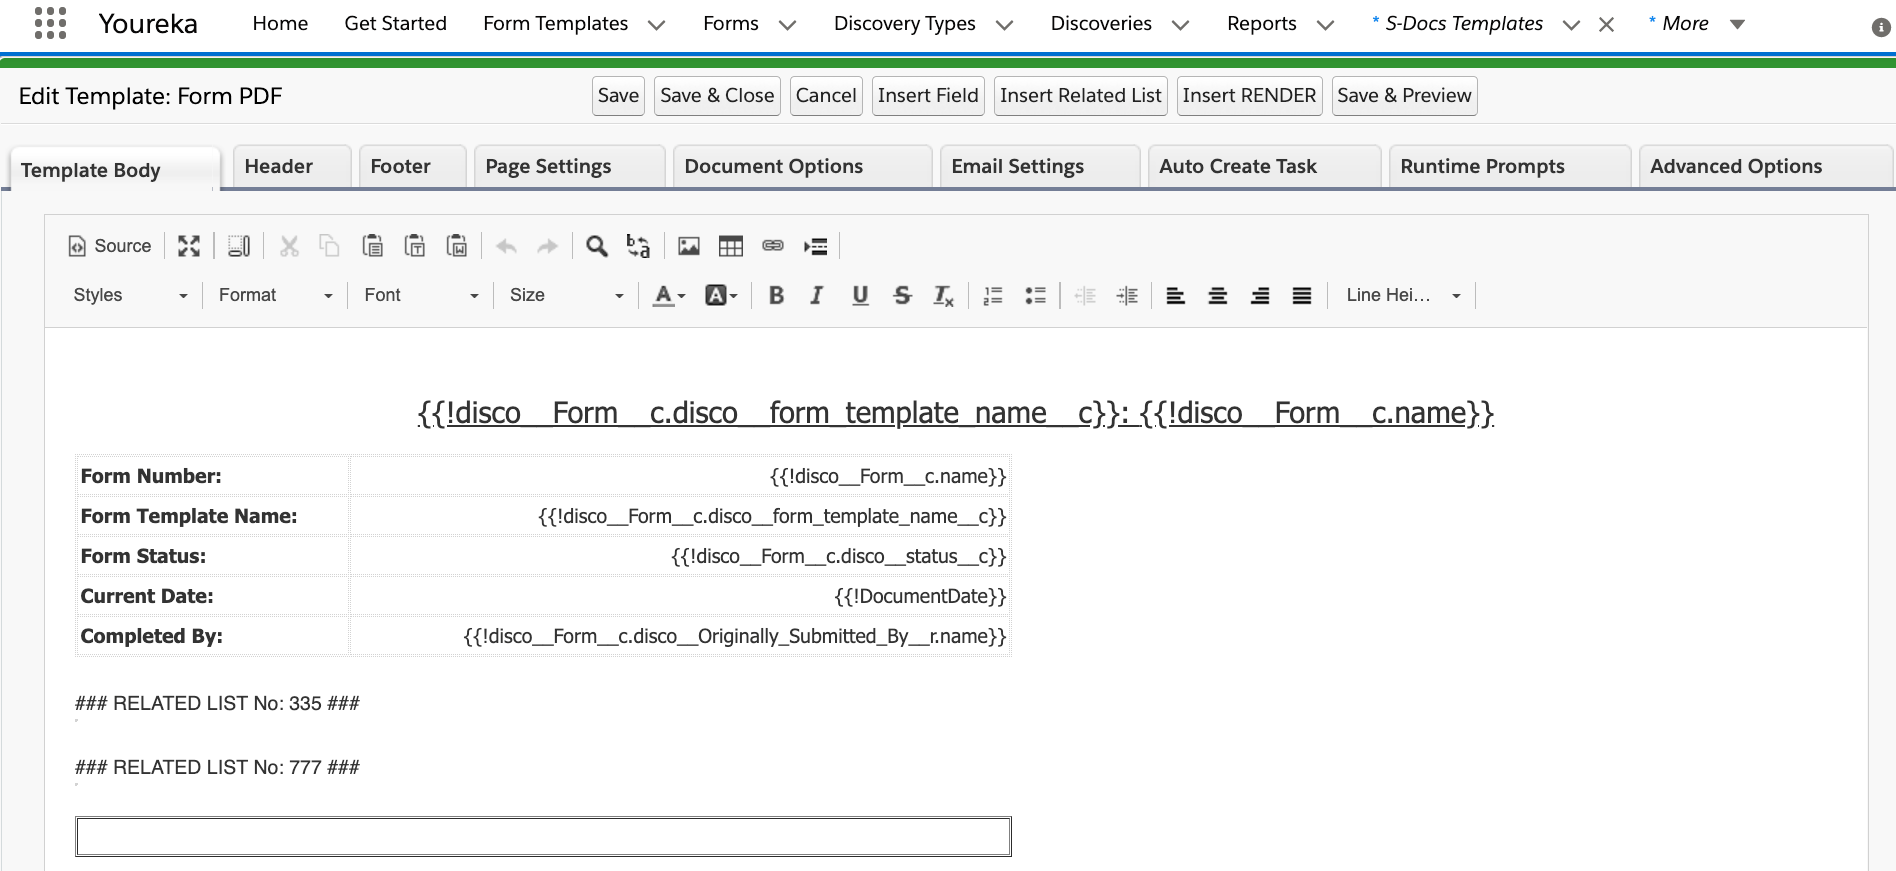Switch to the Page Settings tab
The height and width of the screenshot is (871, 1896).
[569, 166]
